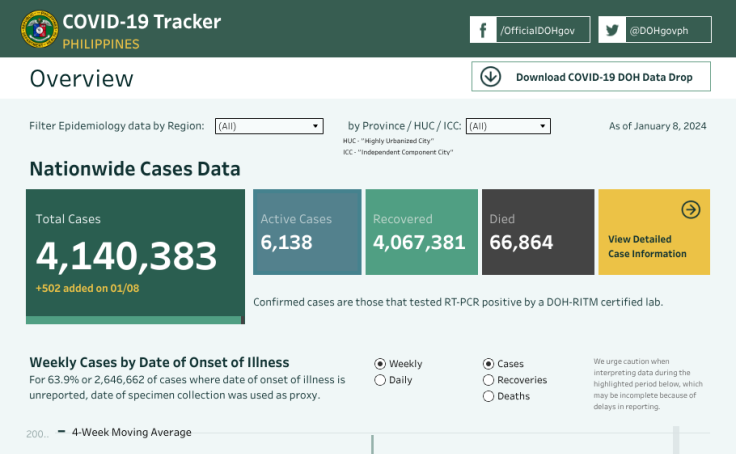This screenshot has width=736, height=454.
Task: Visit the @DOHgovph Twitter profile
Action: click(x=667, y=31)
